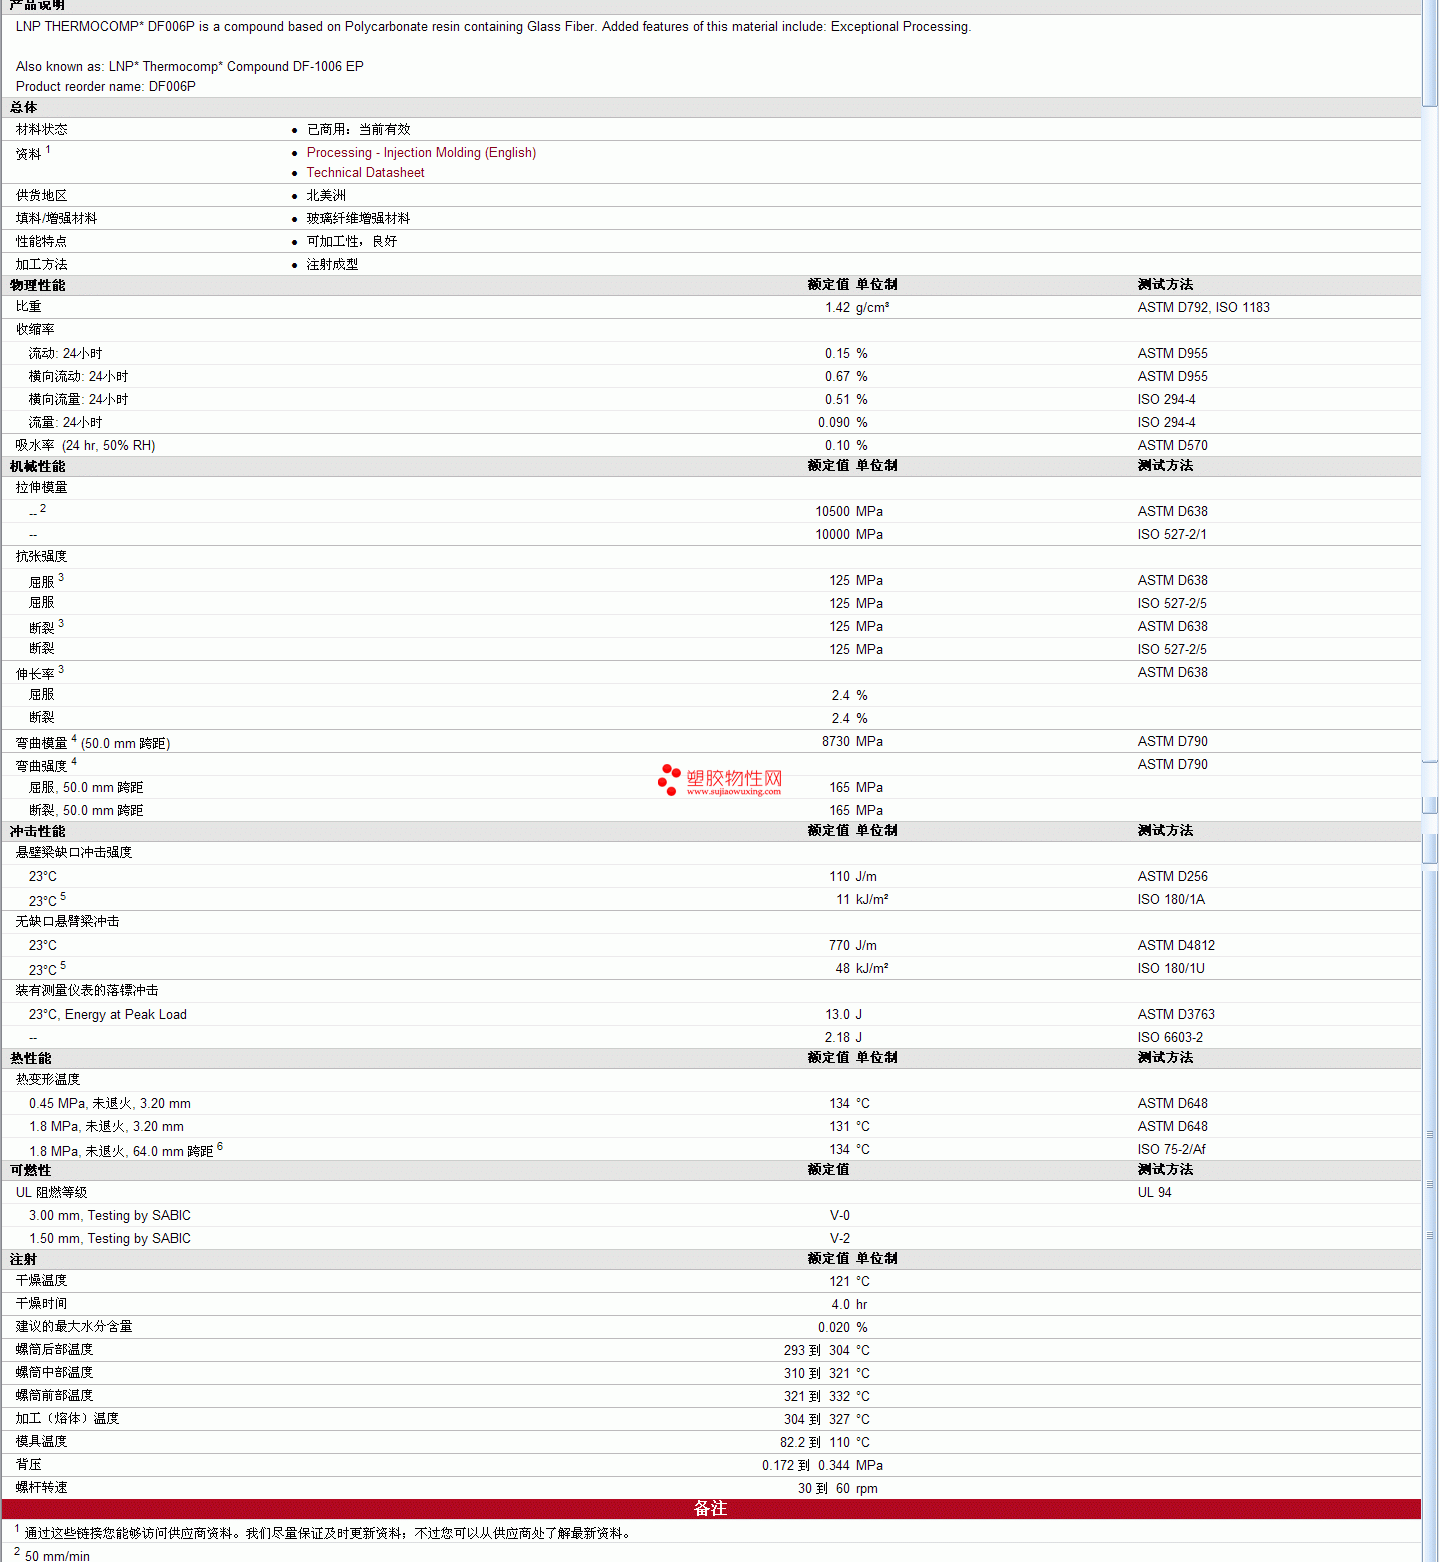1440x1562 pixels.
Task: Select the flame rating V-2
Action: pyautogui.click(x=840, y=1239)
